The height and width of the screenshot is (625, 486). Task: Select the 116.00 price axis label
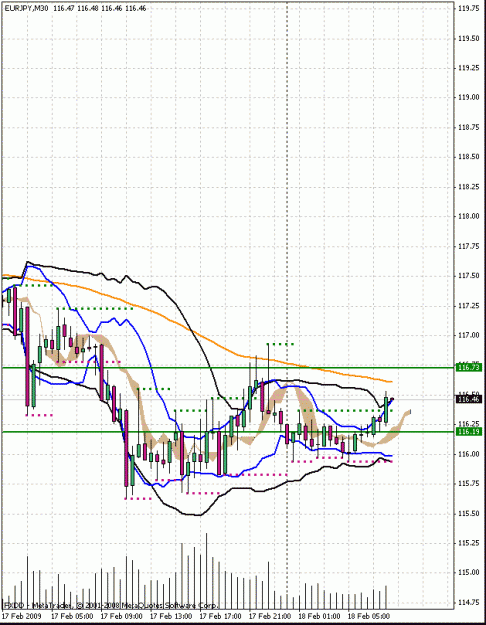tap(468, 454)
